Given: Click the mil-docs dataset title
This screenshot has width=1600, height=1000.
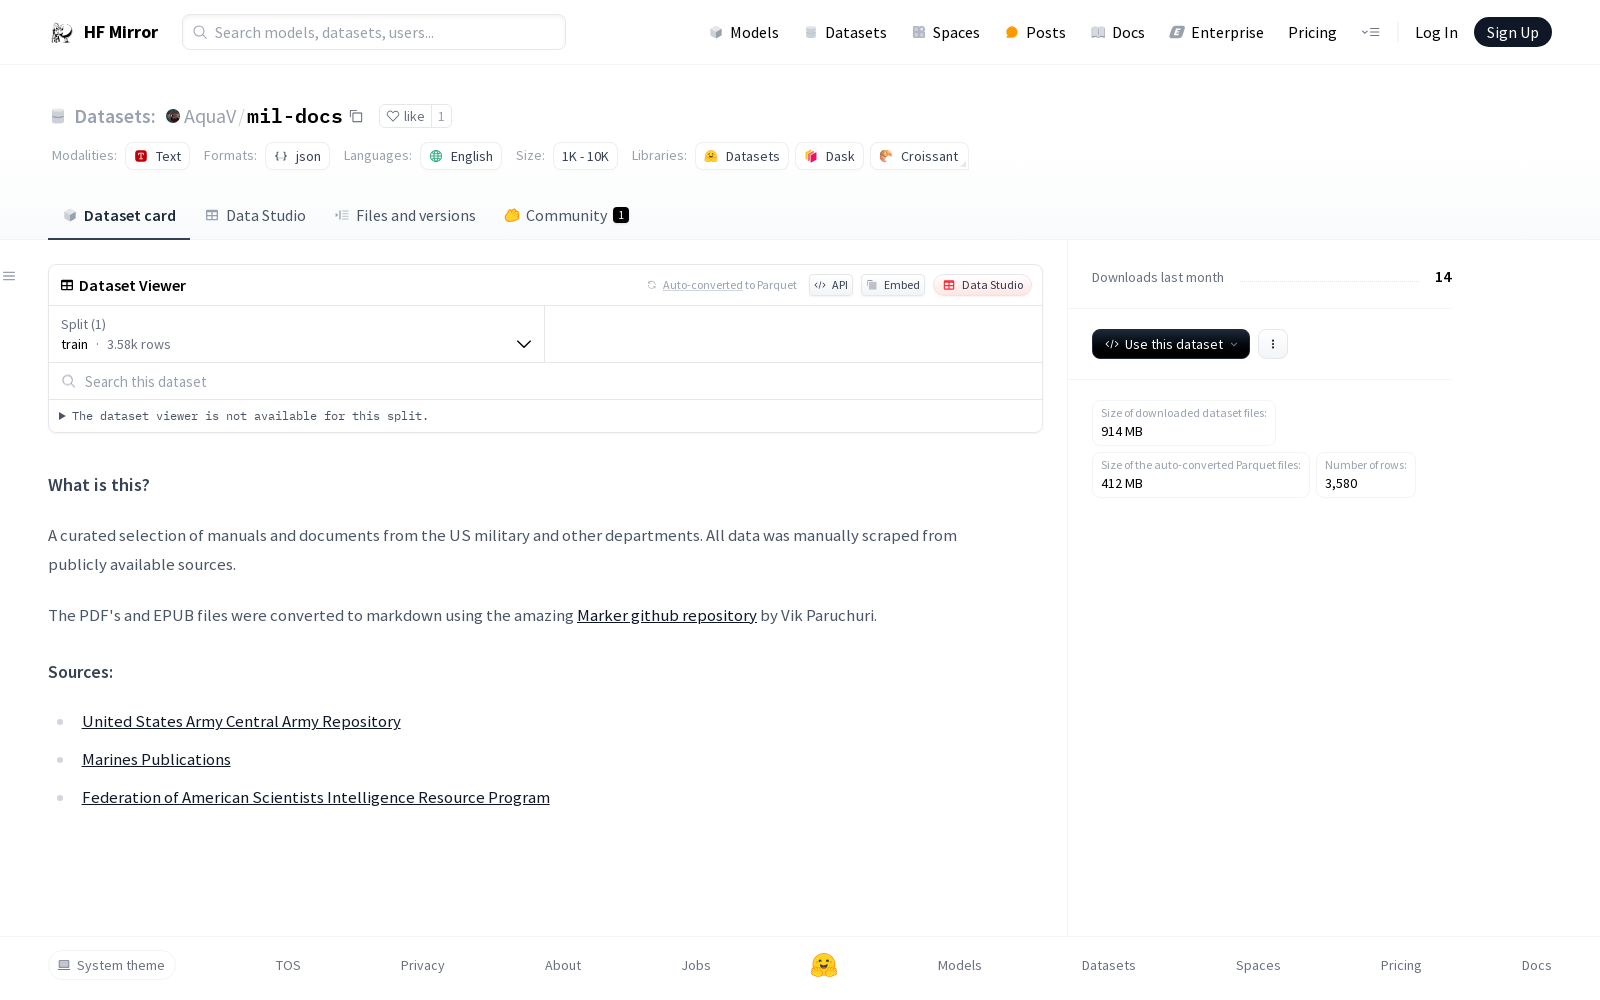Looking at the screenshot, I should pyautogui.click(x=295, y=116).
